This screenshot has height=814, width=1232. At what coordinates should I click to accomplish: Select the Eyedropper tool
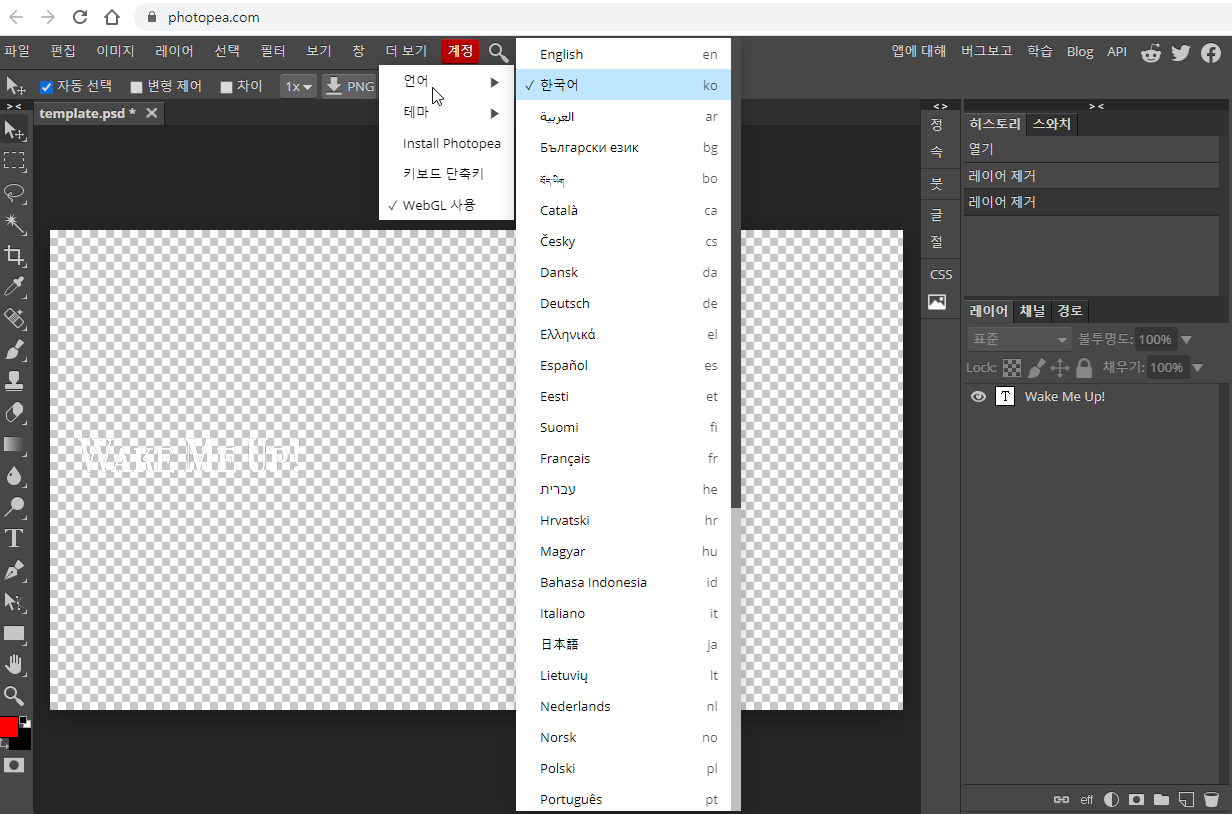tap(14, 287)
